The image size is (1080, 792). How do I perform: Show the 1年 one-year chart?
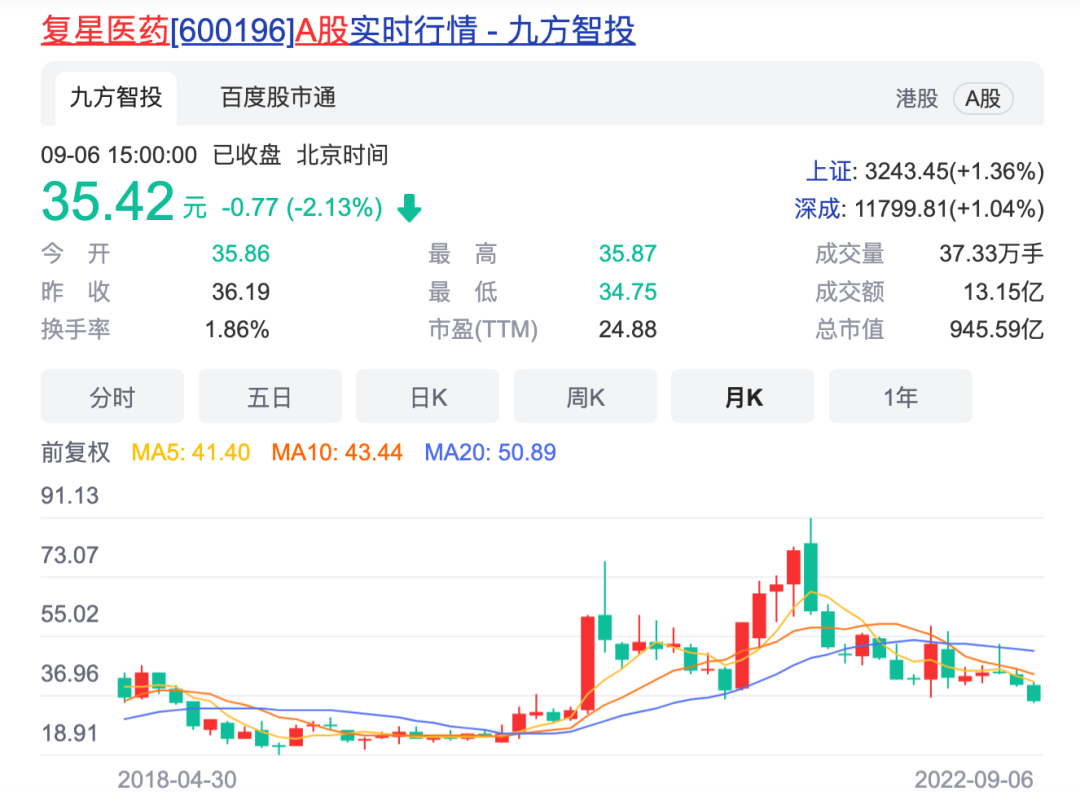[900, 397]
